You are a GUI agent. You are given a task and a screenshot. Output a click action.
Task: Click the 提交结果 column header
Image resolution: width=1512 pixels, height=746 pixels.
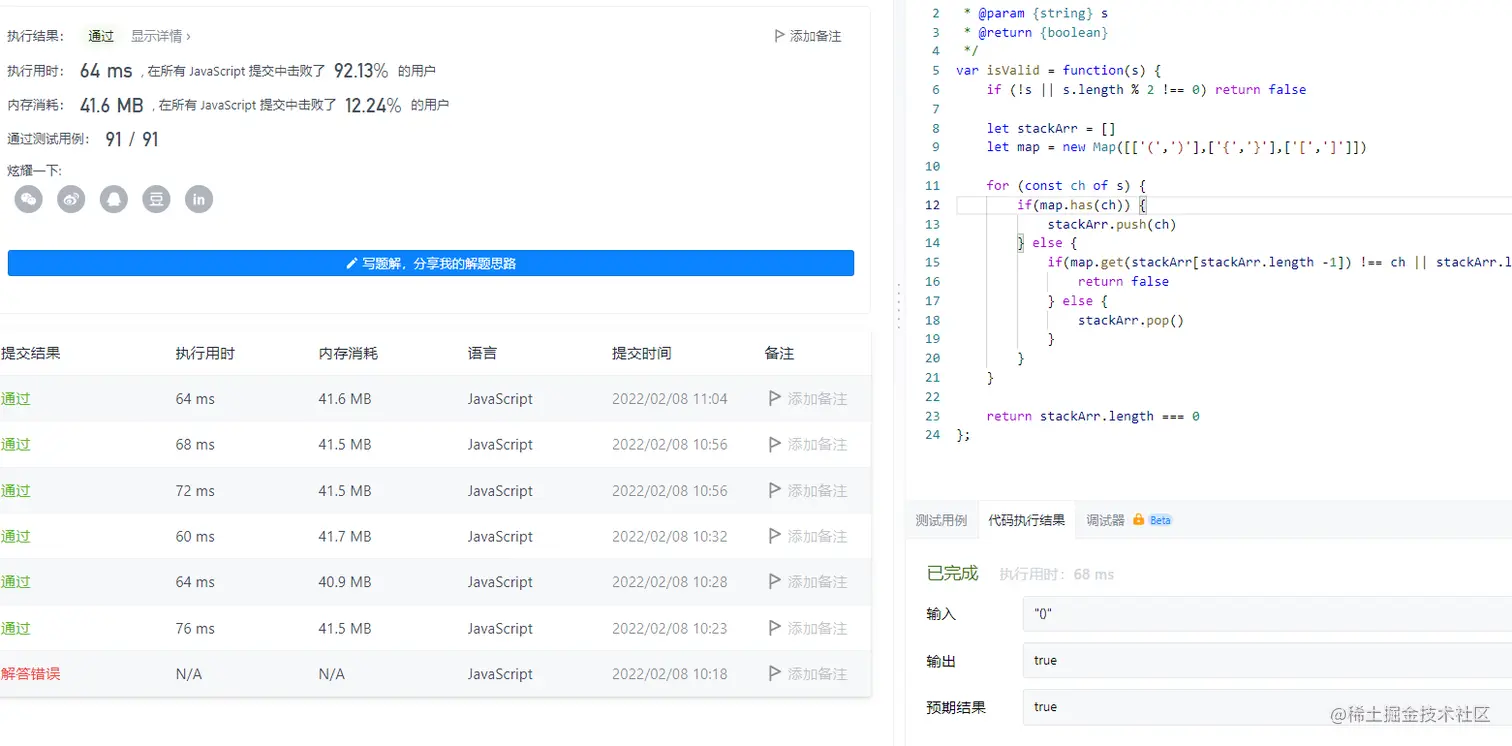[31, 353]
